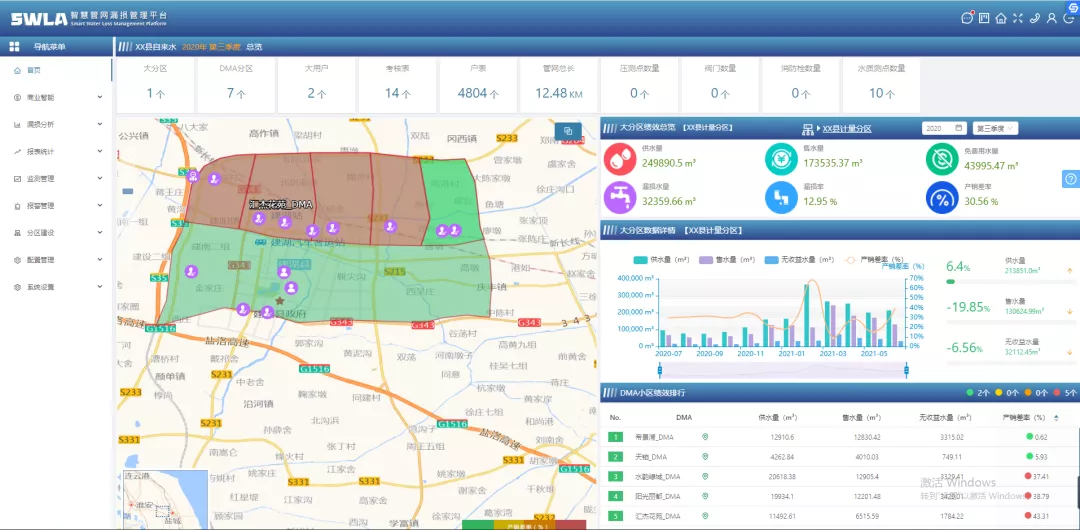The image size is (1080, 530).
Task: Open the user profile icon
Action: tap(1051, 19)
